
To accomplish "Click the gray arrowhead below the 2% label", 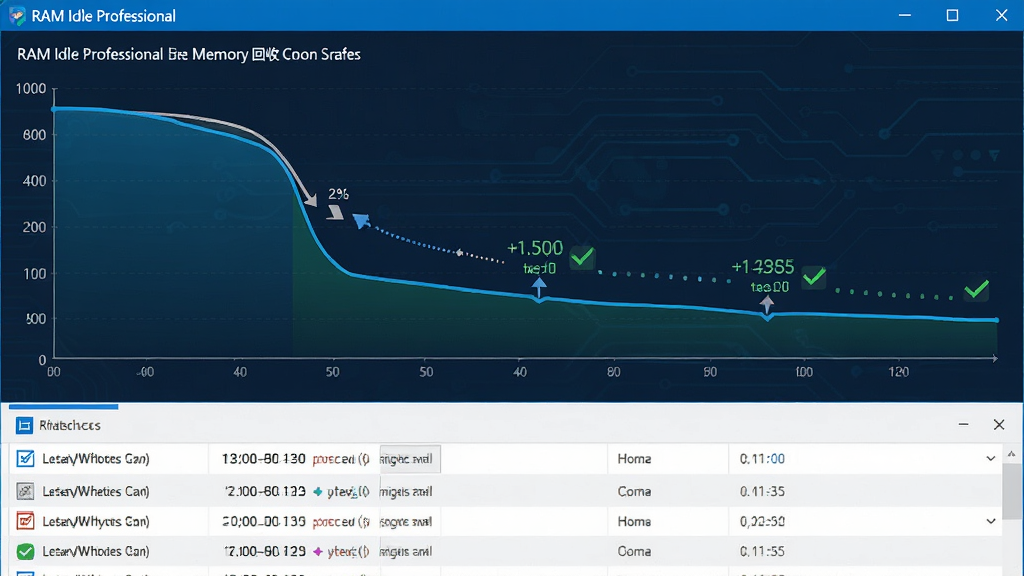I will coord(335,212).
